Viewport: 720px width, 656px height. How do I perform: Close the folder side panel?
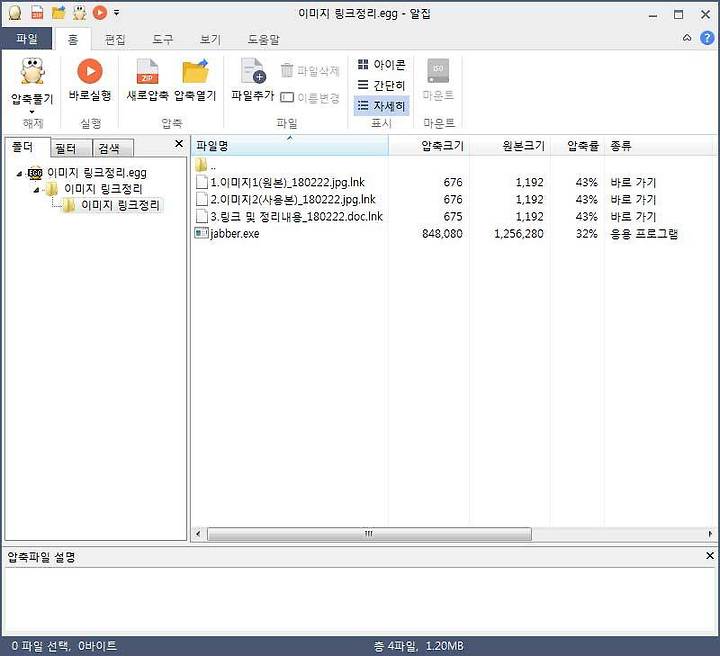pyautogui.click(x=179, y=144)
